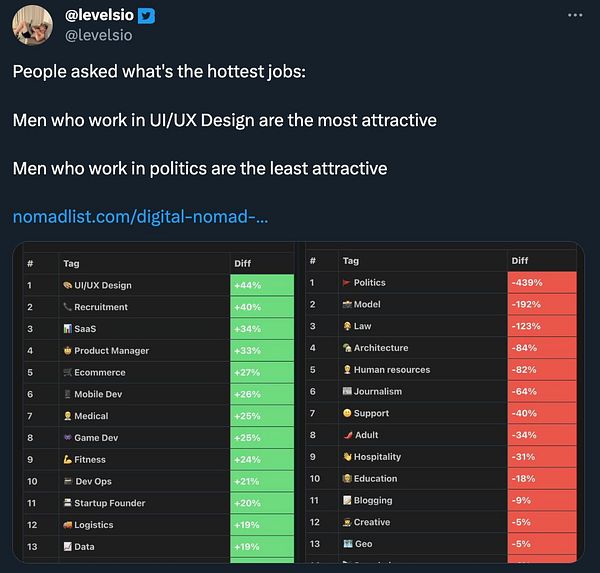Open the three-dot more options menu
Image resolution: width=600 pixels, height=573 pixels.
pyautogui.click(x=574, y=16)
